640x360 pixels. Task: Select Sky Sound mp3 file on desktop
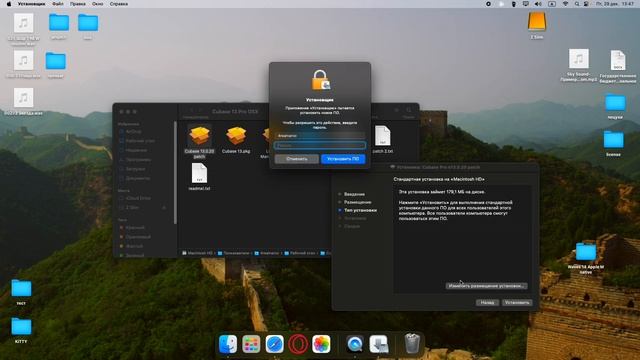tap(579, 65)
